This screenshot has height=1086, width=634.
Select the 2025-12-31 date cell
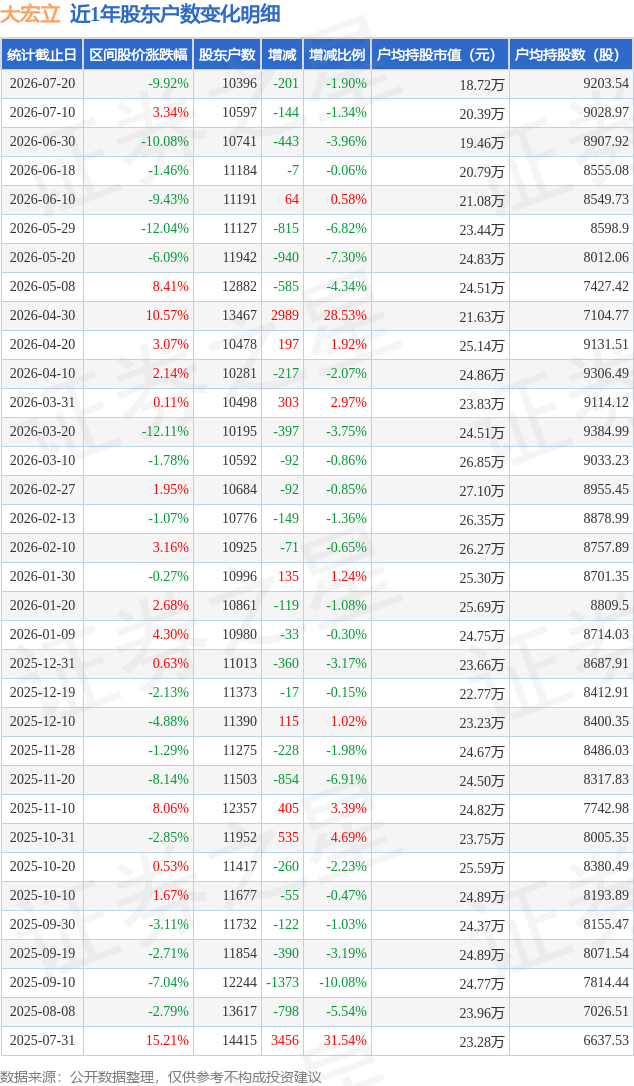pos(42,663)
